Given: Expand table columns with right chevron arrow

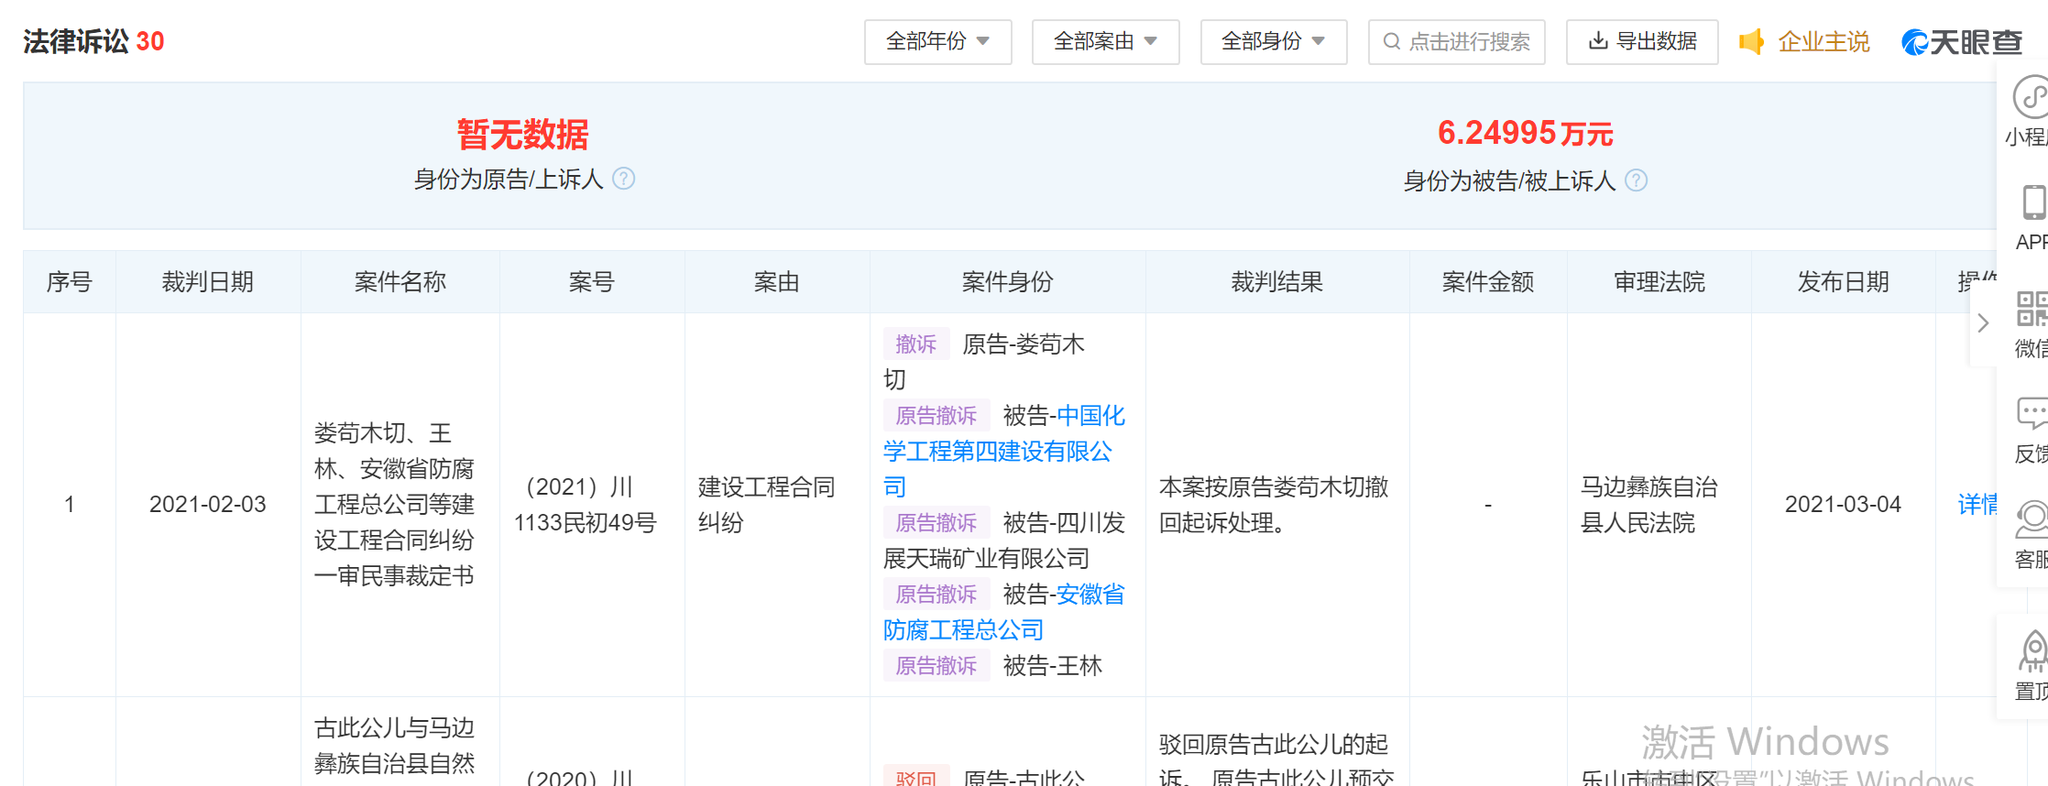Looking at the screenshot, I should click(x=1983, y=323).
